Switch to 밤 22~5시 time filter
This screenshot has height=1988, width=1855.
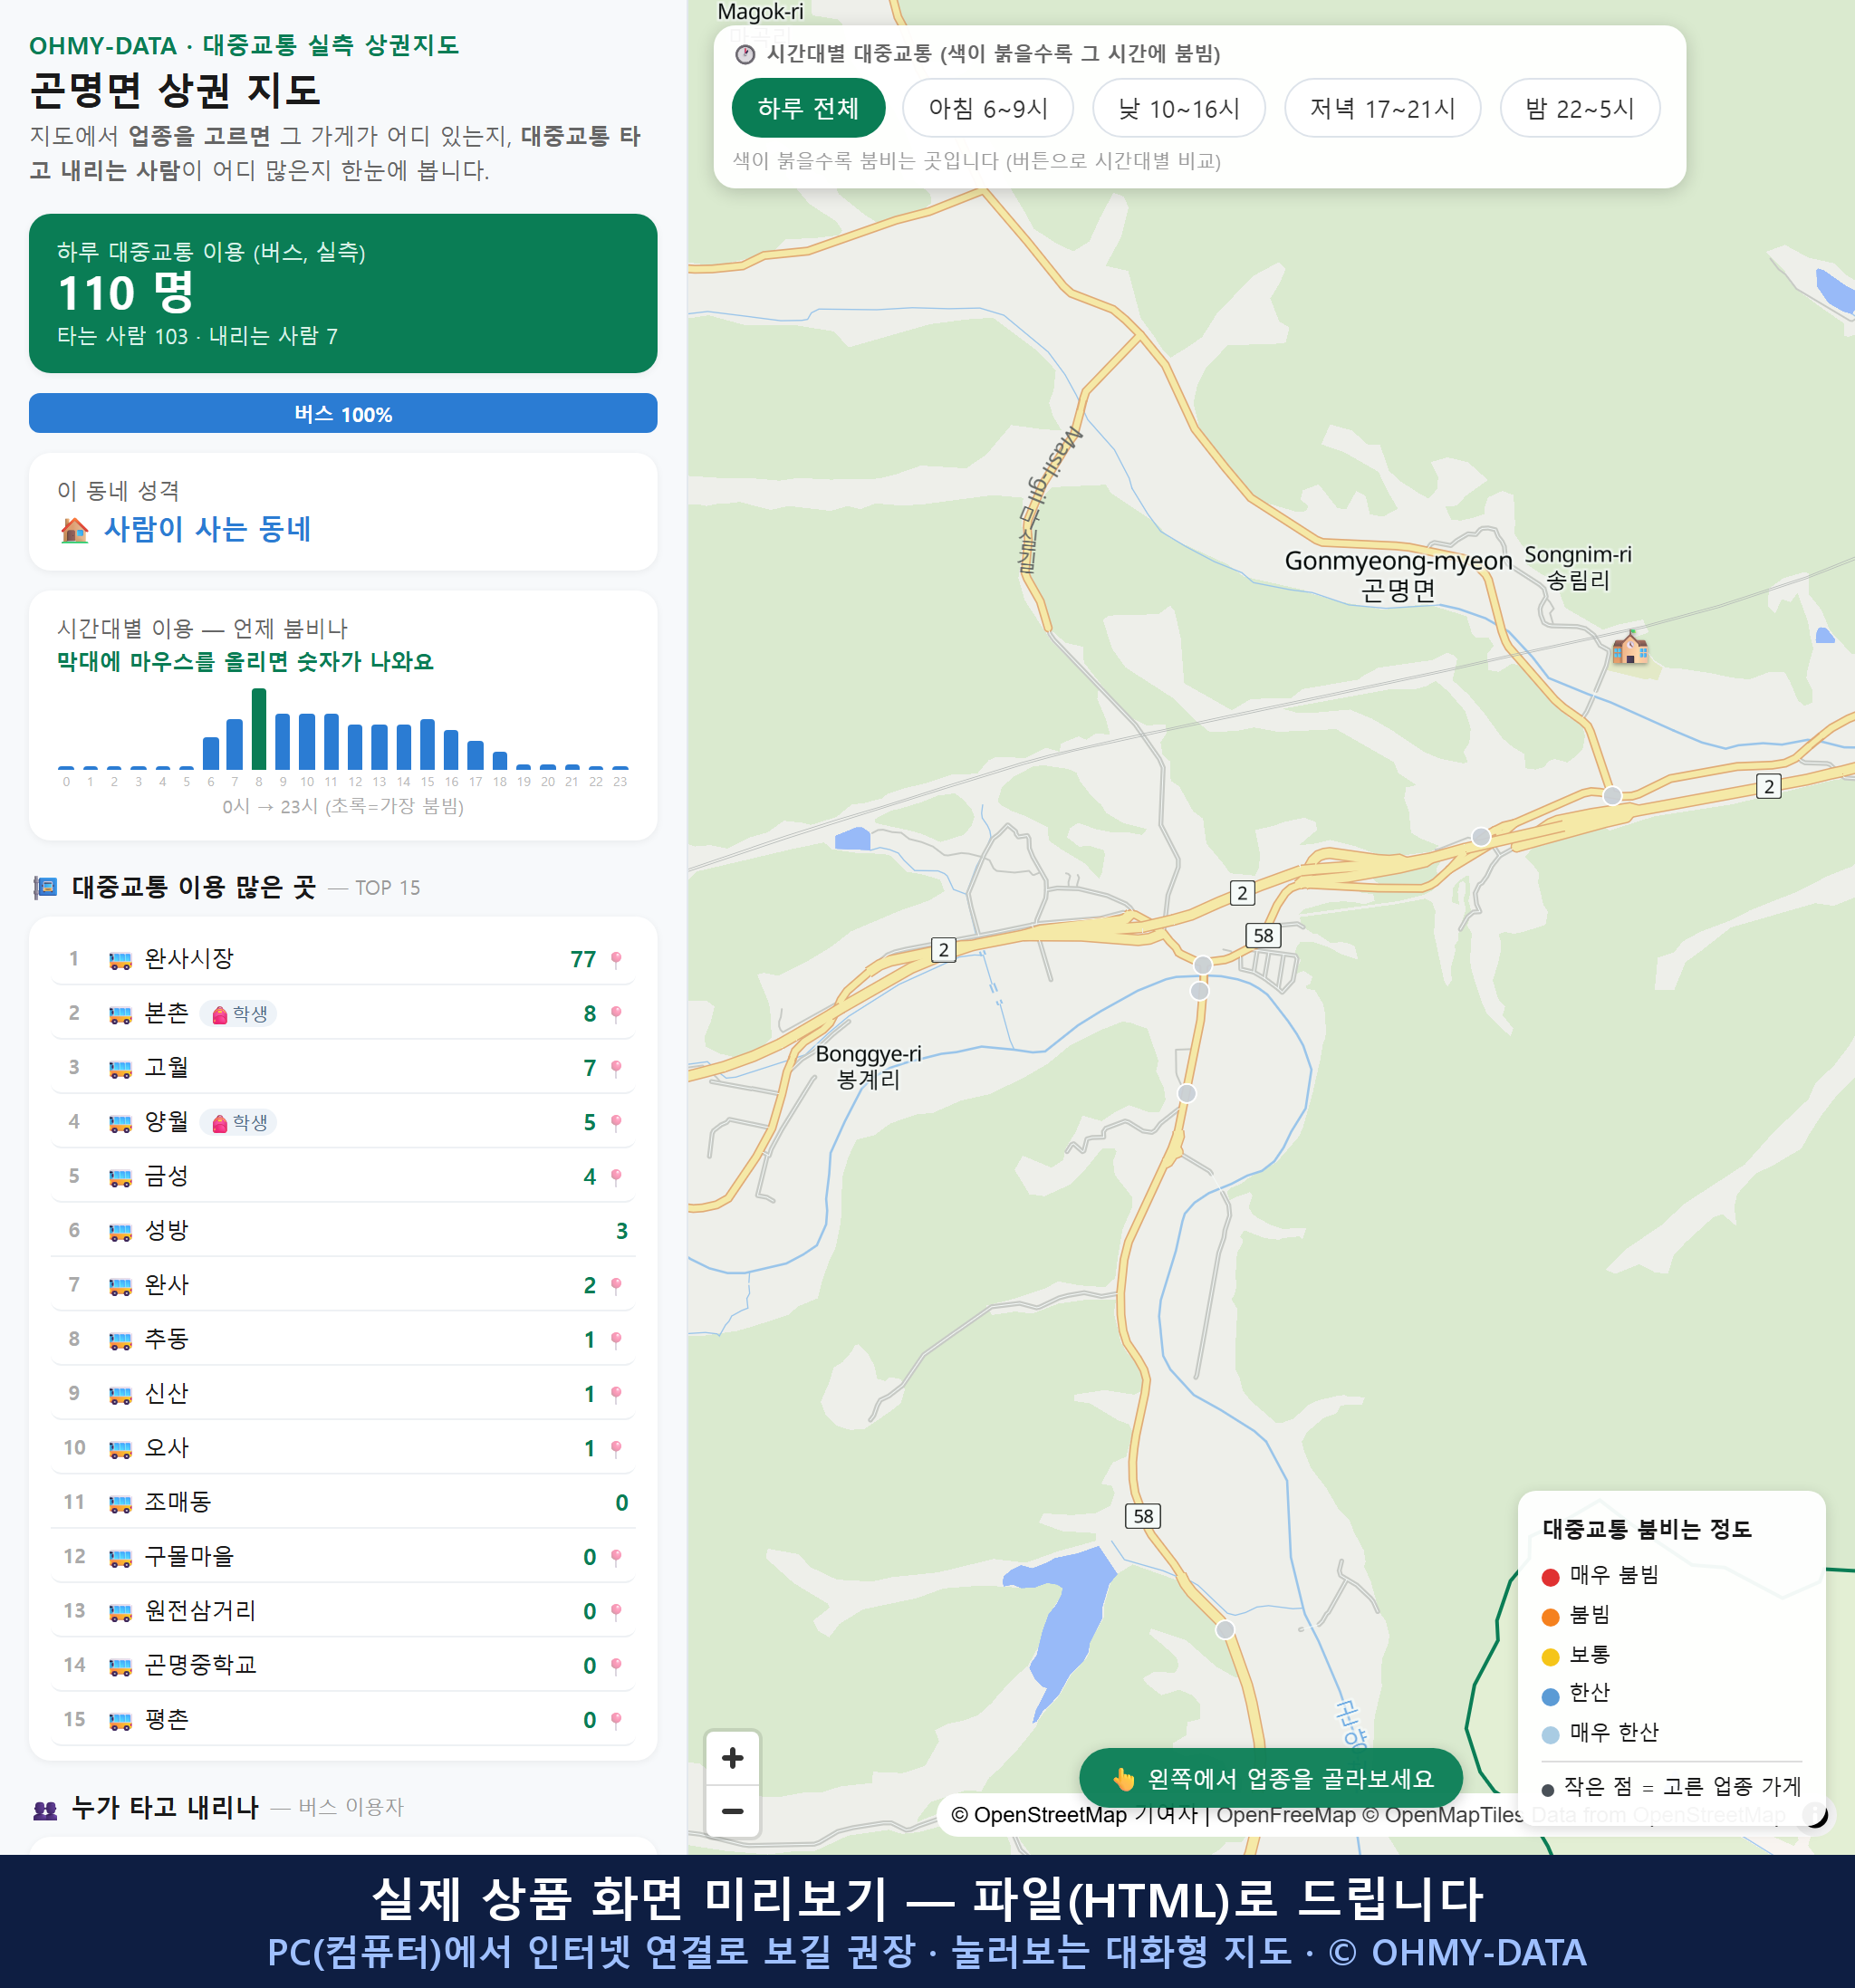[1580, 108]
